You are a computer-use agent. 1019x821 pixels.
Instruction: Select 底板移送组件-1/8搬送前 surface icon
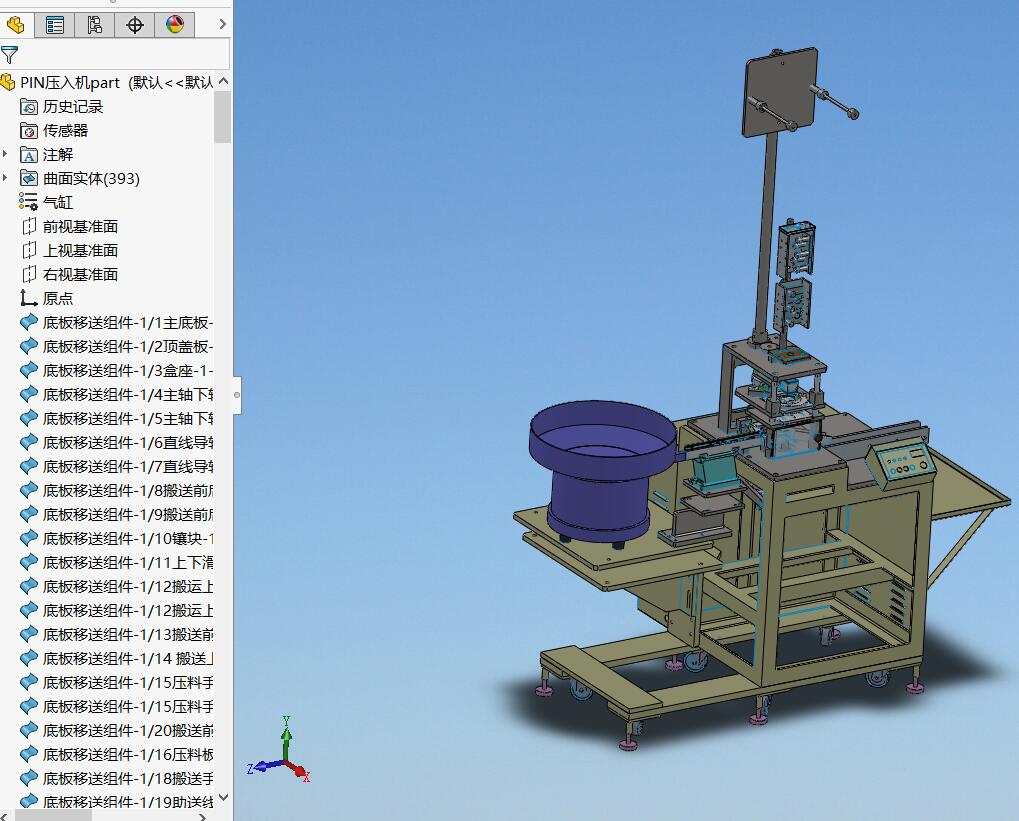[x=29, y=491]
